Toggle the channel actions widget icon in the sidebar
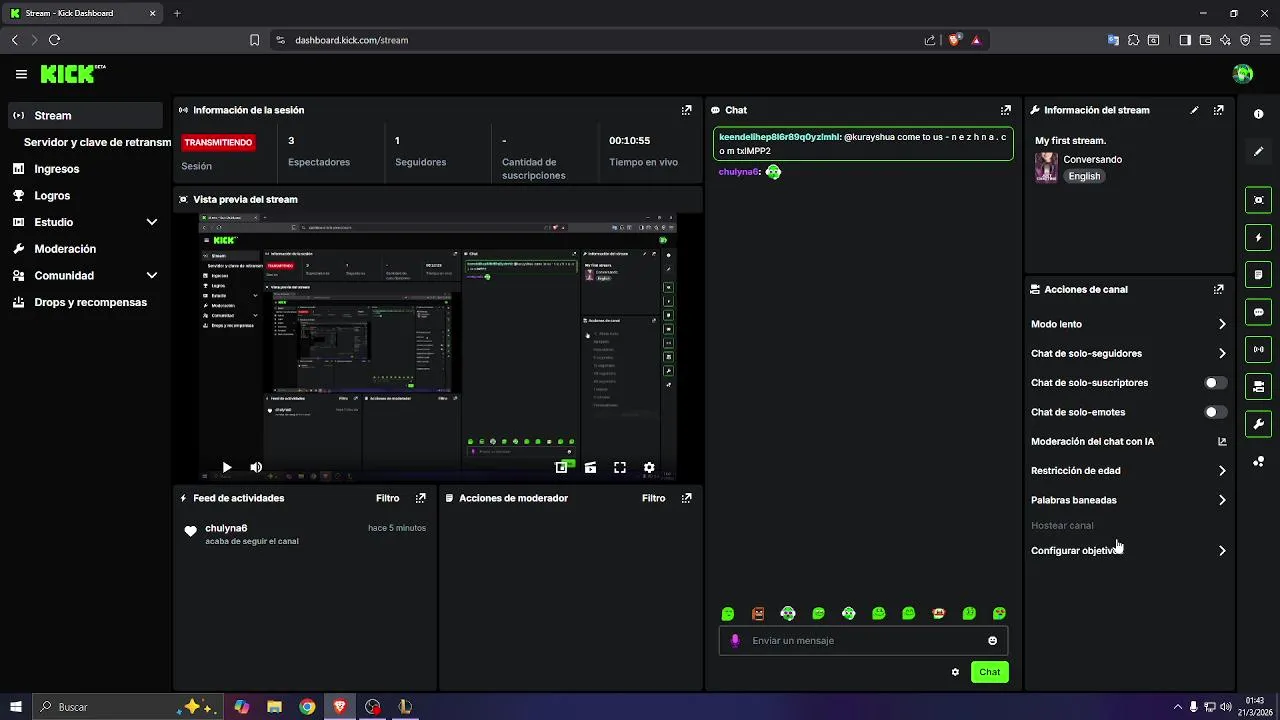This screenshot has height=720, width=1280. 1258,386
